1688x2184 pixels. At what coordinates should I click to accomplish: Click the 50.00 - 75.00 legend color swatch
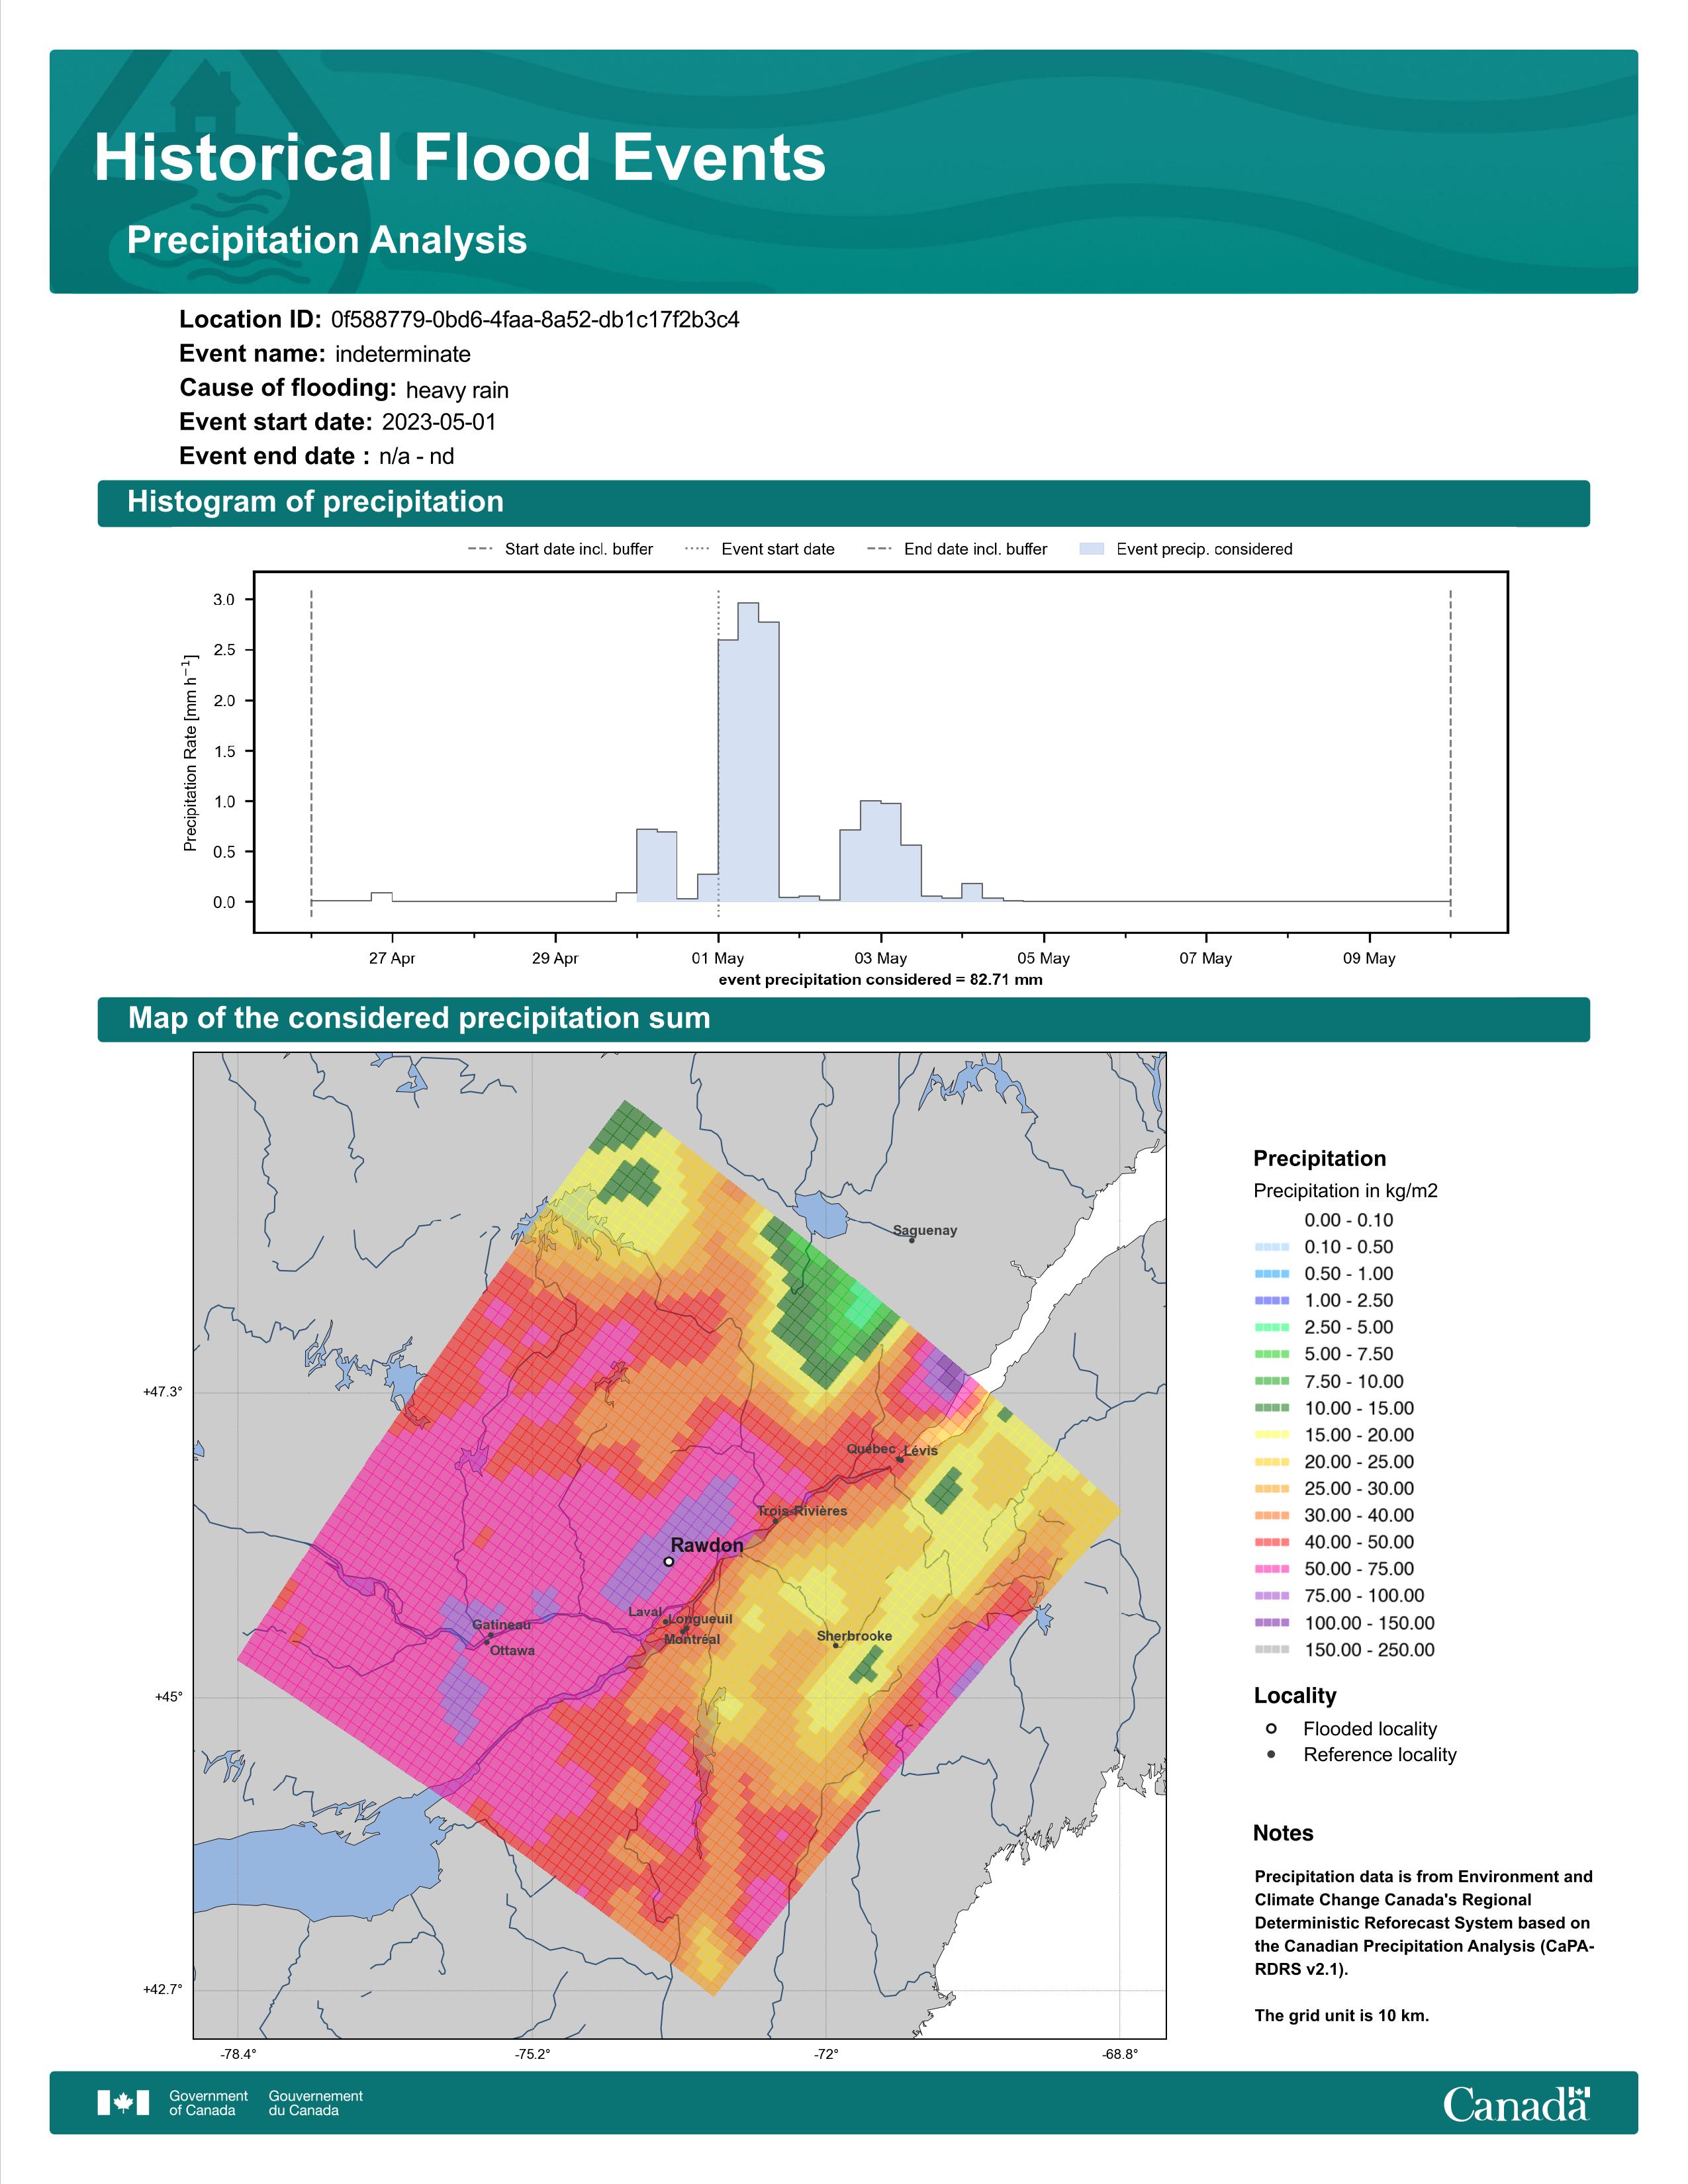[x=1271, y=1569]
